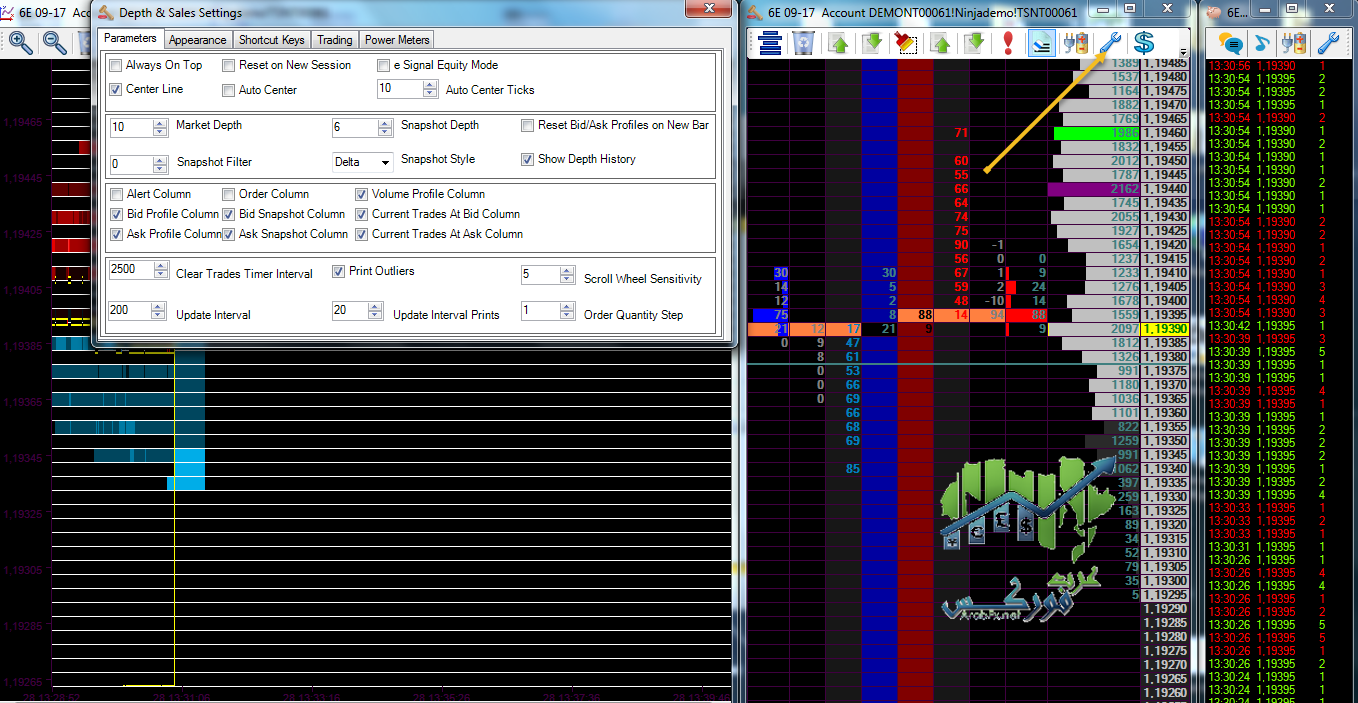The image size is (1358, 703).
Task: Click the plug and battery icon in DOM window
Action: click(x=1076, y=43)
